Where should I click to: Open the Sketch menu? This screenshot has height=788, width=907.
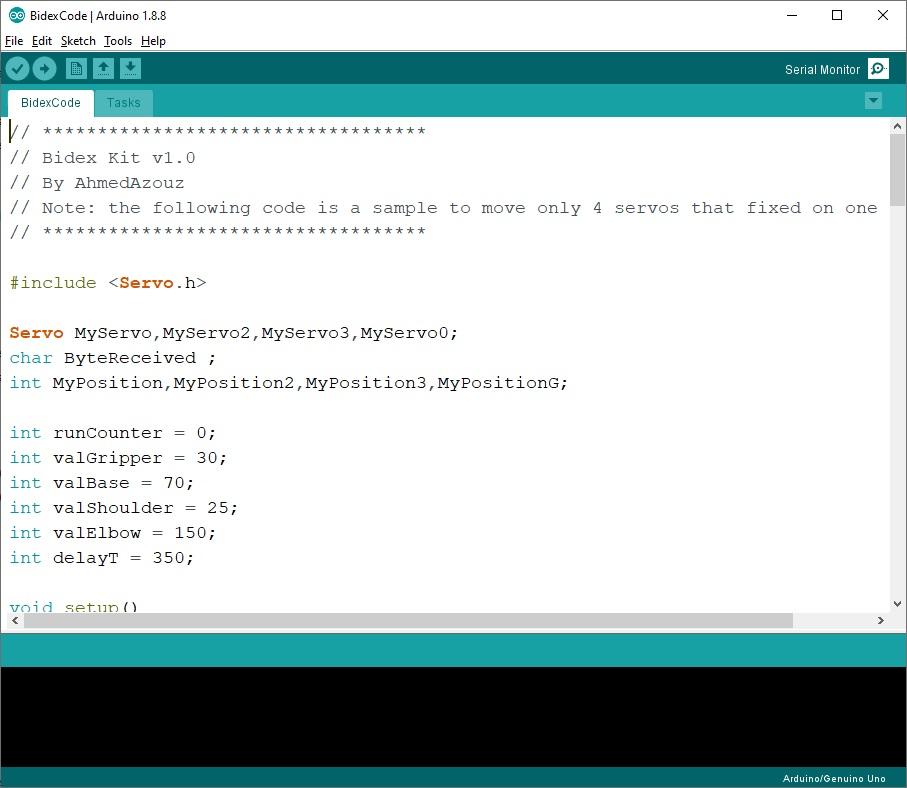(77, 41)
